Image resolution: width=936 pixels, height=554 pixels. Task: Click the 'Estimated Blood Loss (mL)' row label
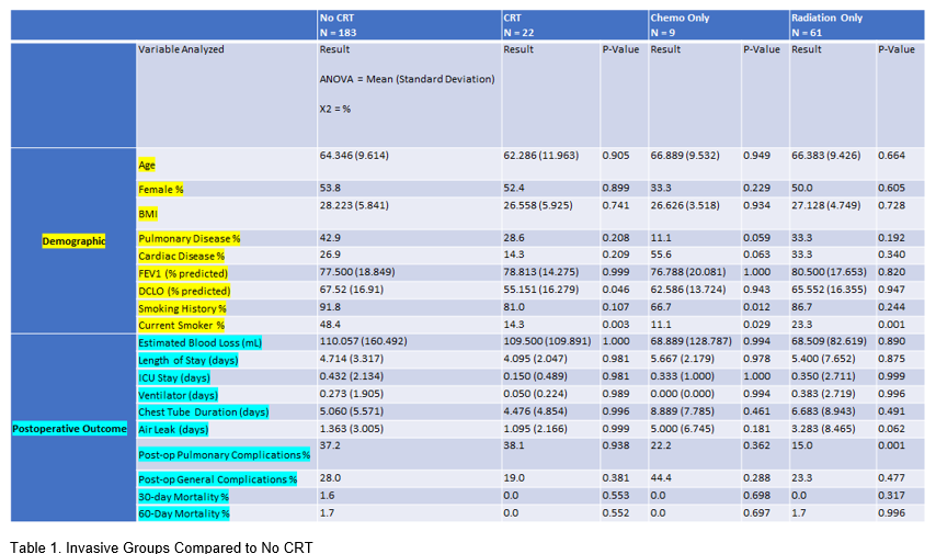click(198, 343)
